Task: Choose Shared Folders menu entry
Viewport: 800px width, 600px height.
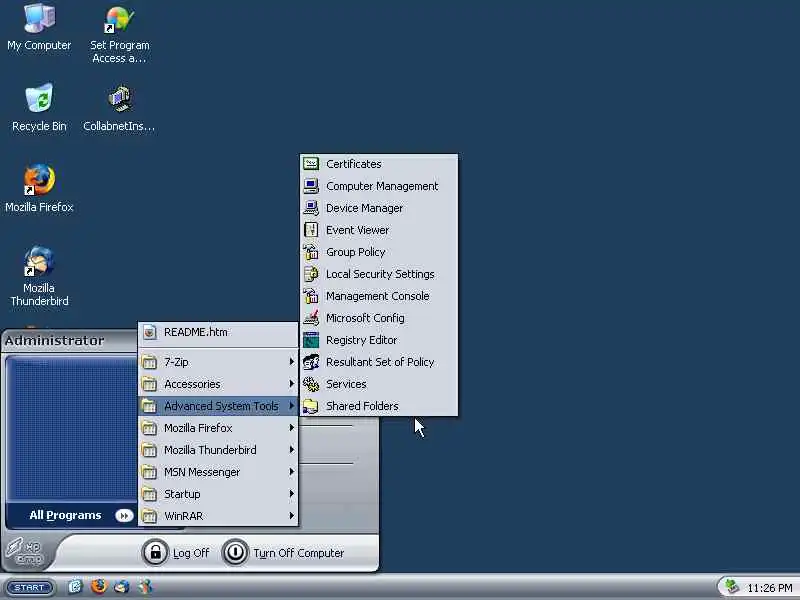Action: click(379, 406)
